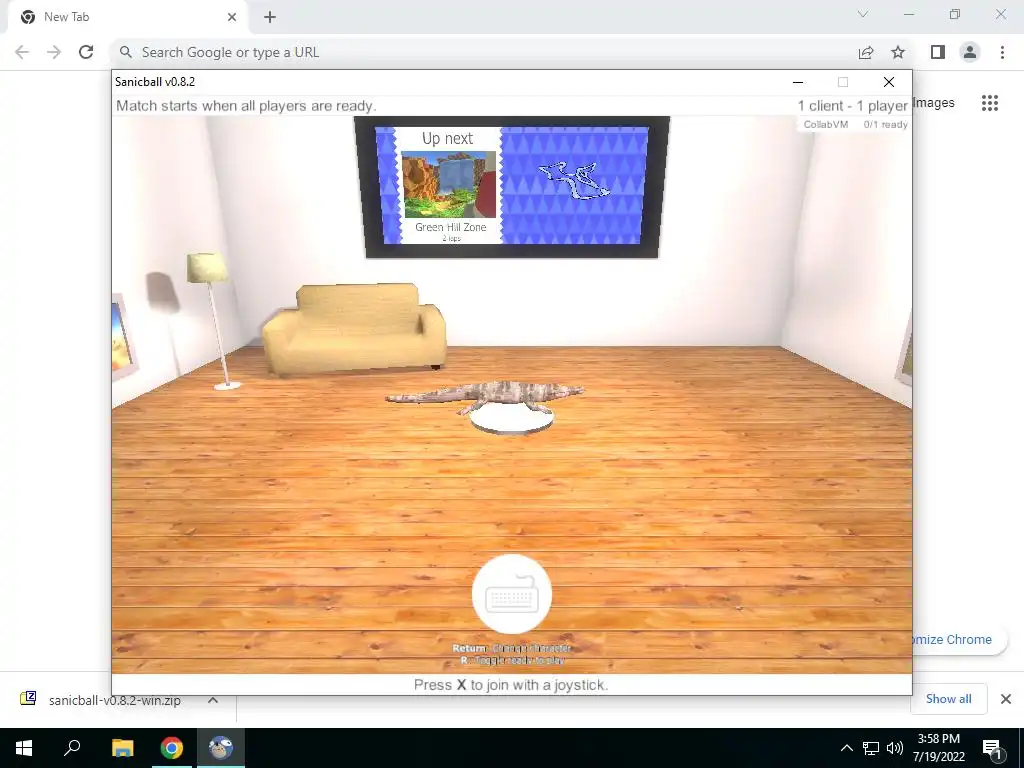Image resolution: width=1024 pixels, height=768 pixels.
Task: Open Windows Start menu
Action: 24,748
